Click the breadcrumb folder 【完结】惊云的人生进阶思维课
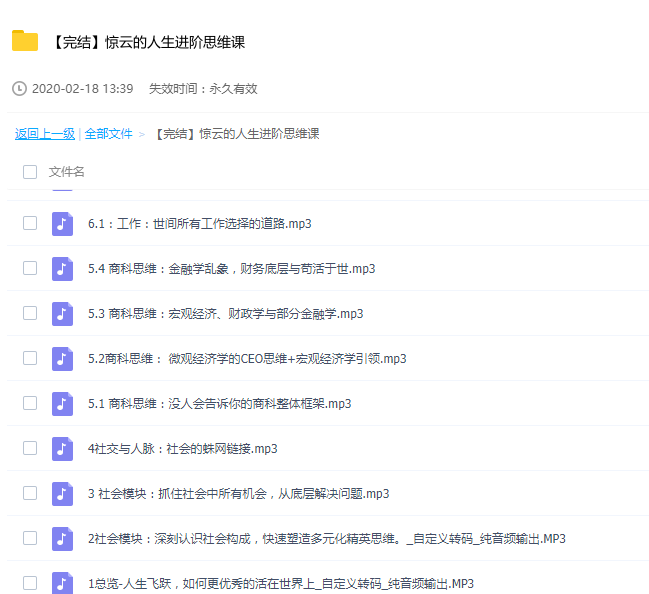This screenshot has height=594, width=649. [237, 134]
